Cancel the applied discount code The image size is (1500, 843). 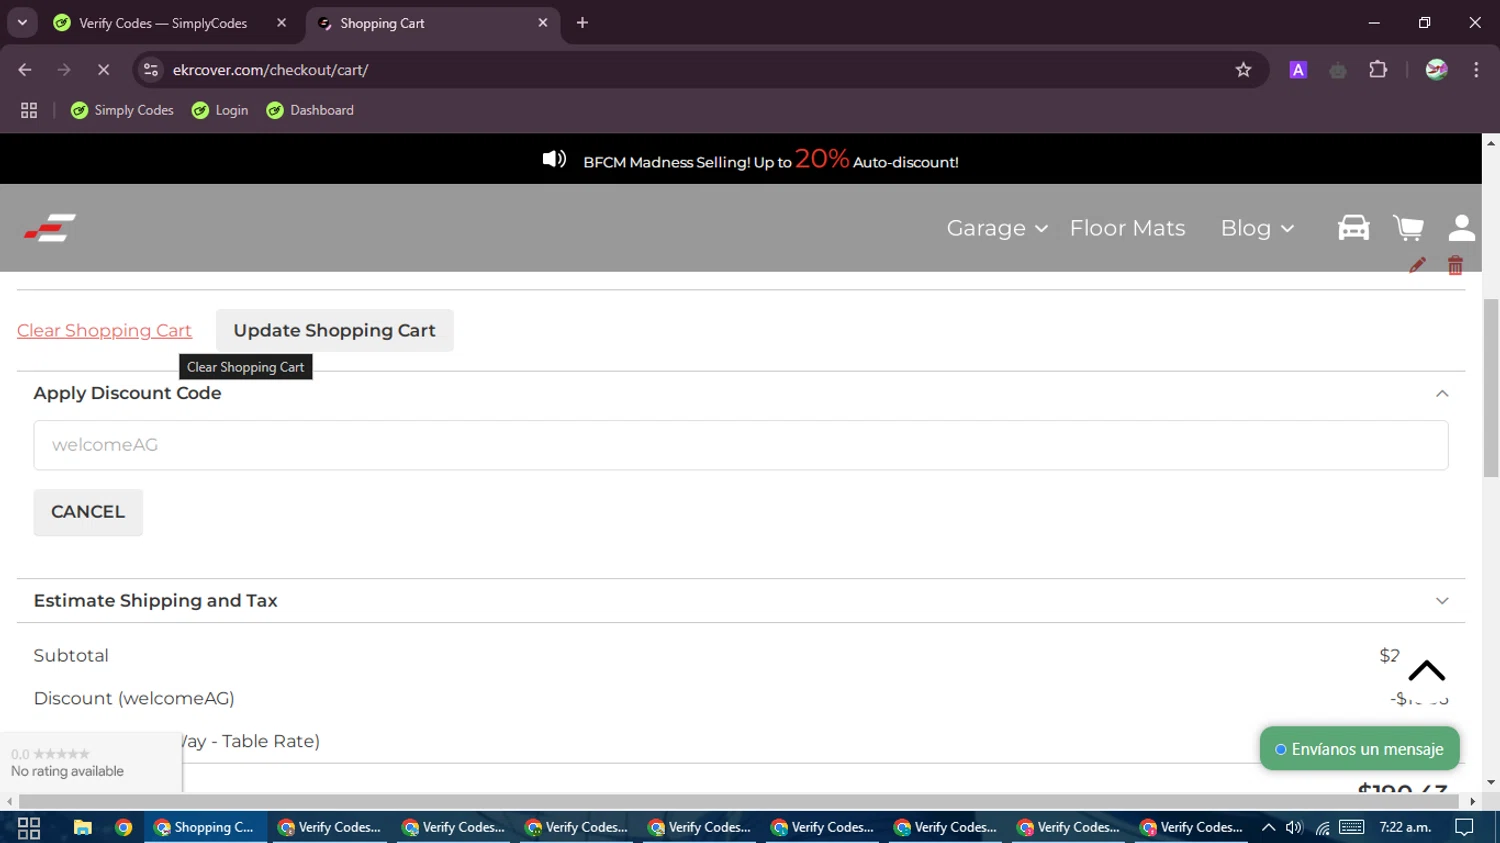point(88,512)
